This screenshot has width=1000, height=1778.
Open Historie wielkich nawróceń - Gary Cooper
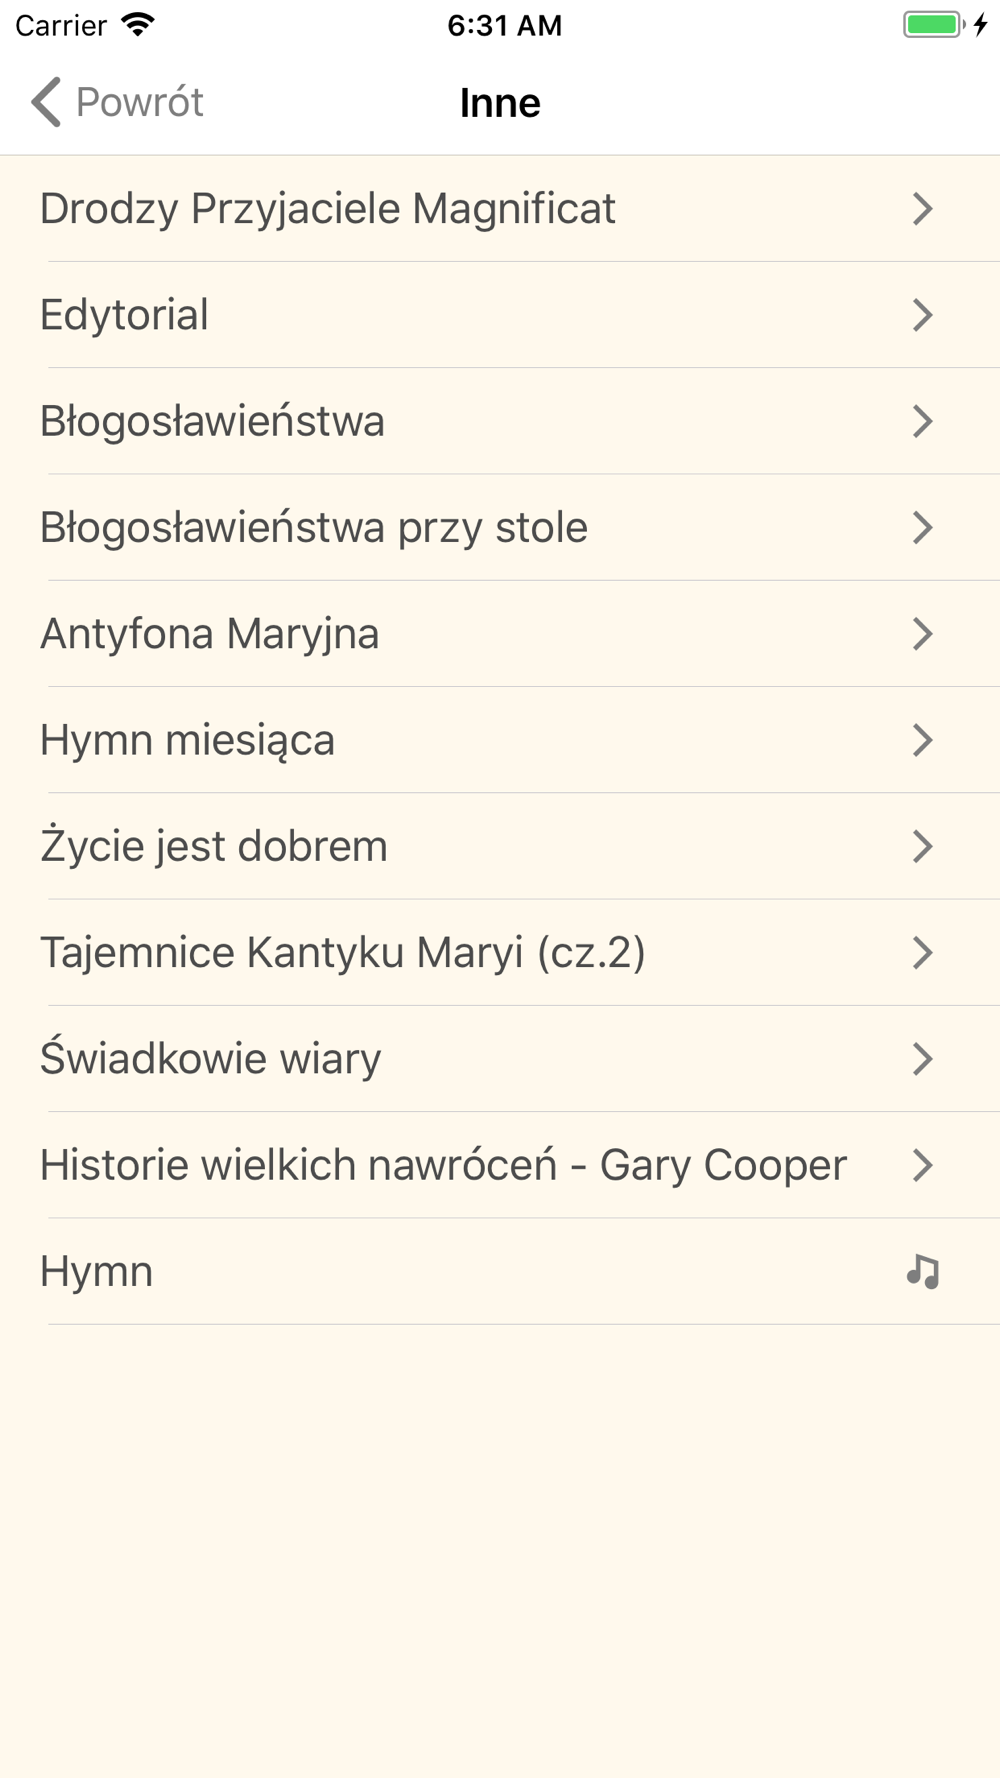[x=500, y=1165]
